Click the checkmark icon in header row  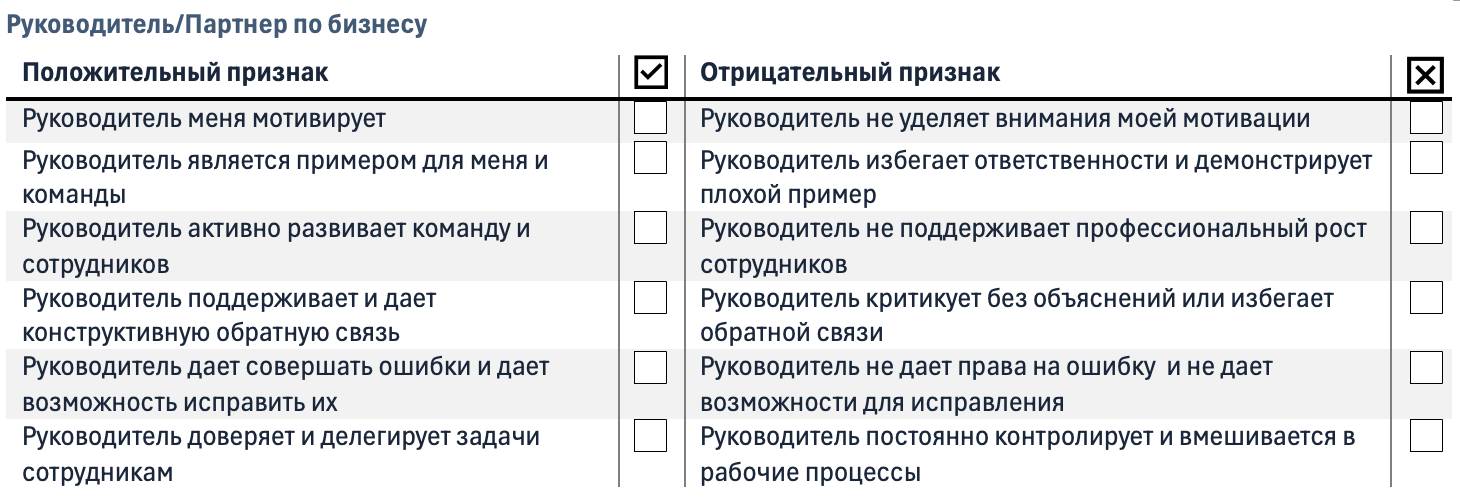pyautogui.click(x=651, y=73)
